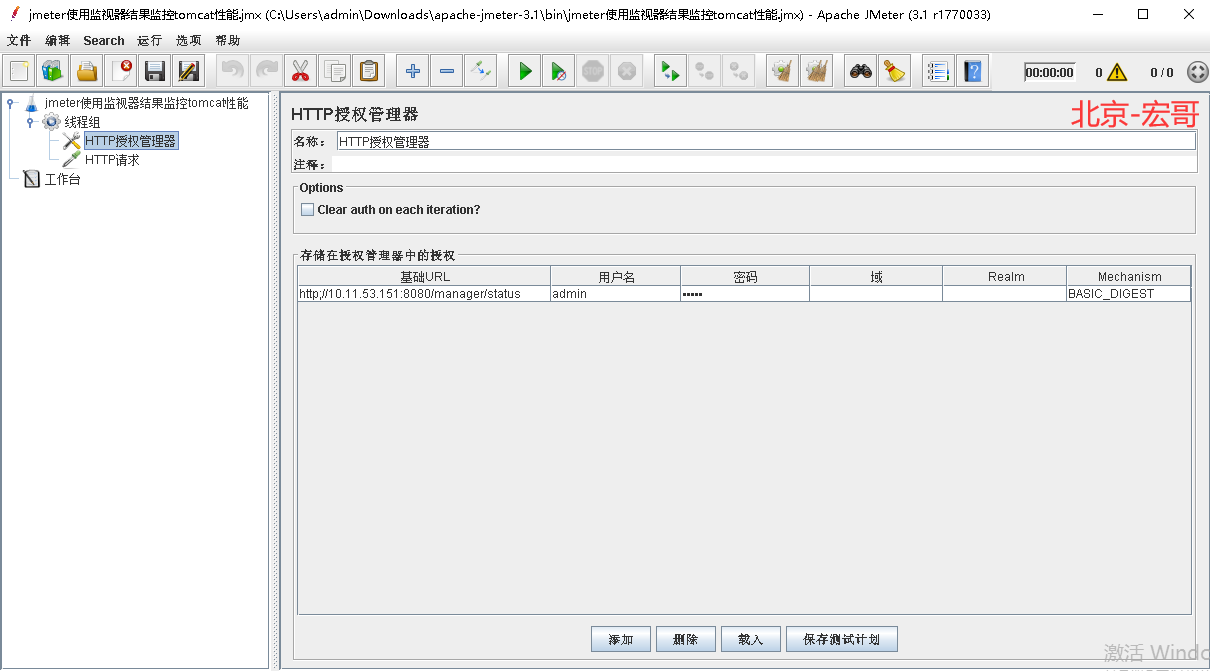The width and height of the screenshot is (1210, 671).
Task: Click the Stop test icon
Action: (593, 71)
